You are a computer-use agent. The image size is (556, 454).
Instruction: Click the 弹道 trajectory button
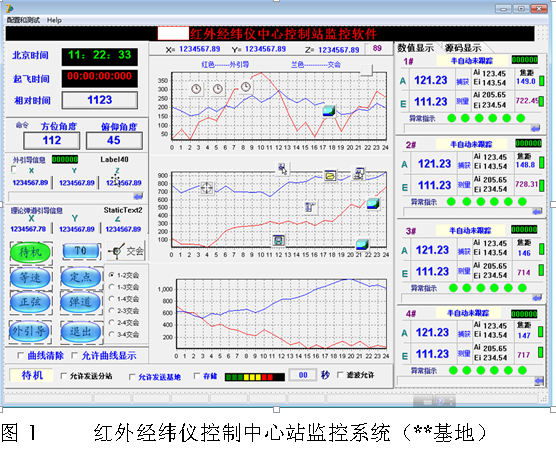tap(81, 302)
